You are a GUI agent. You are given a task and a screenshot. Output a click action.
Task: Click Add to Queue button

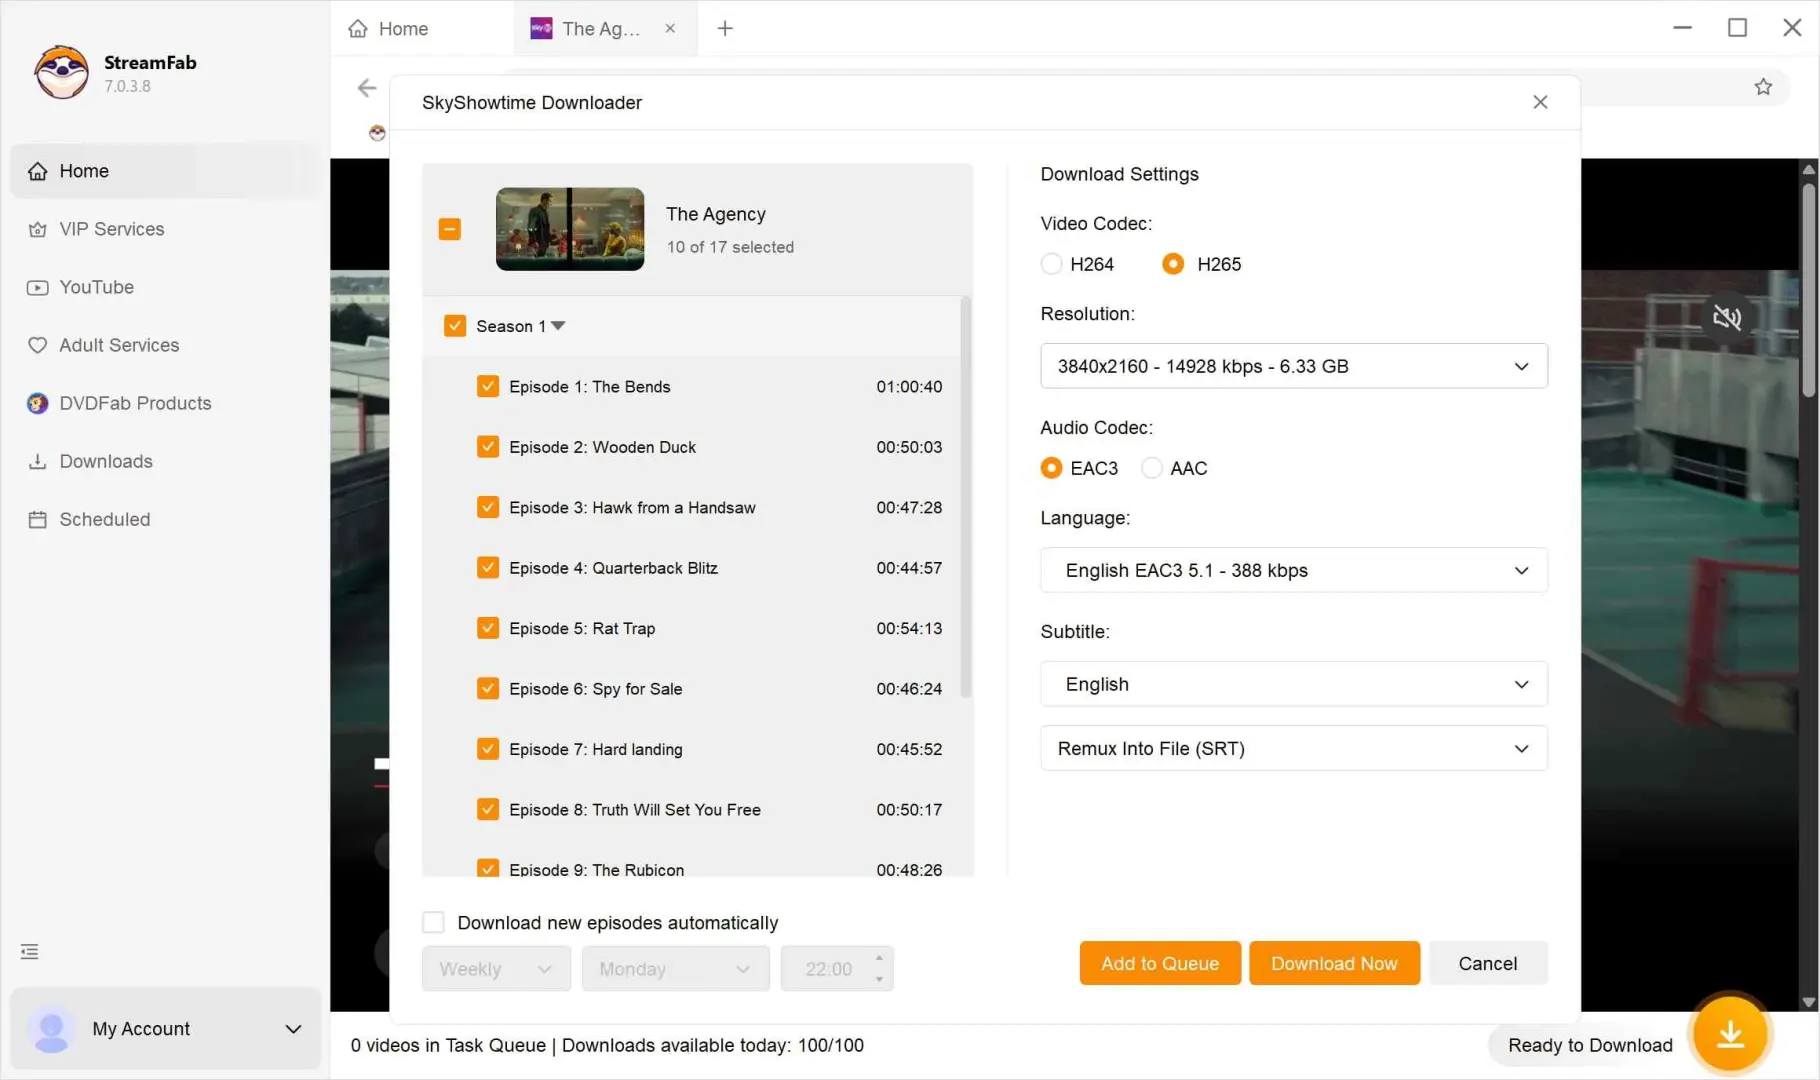pyautogui.click(x=1160, y=963)
